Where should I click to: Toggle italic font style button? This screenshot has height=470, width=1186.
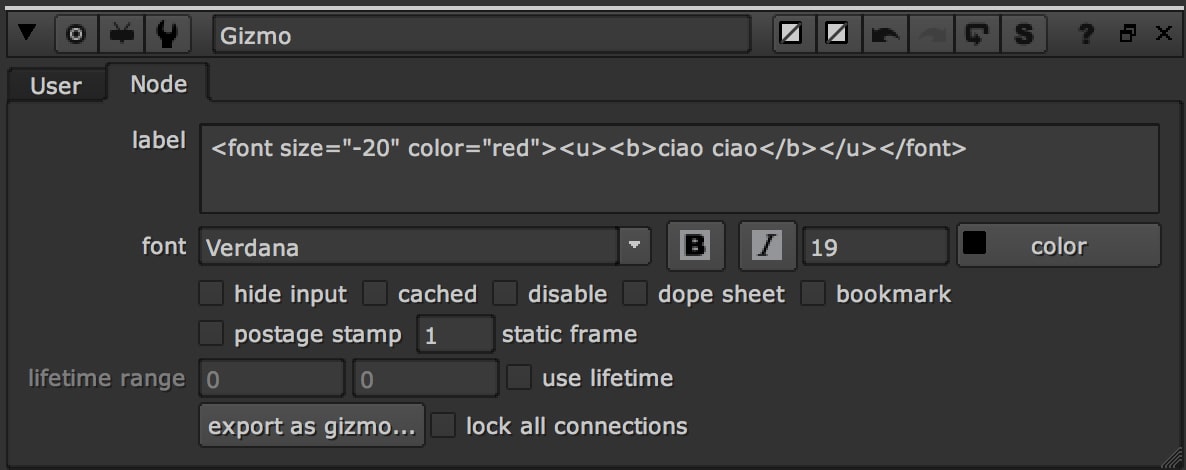pyautogui.click(x=767, y=246)
